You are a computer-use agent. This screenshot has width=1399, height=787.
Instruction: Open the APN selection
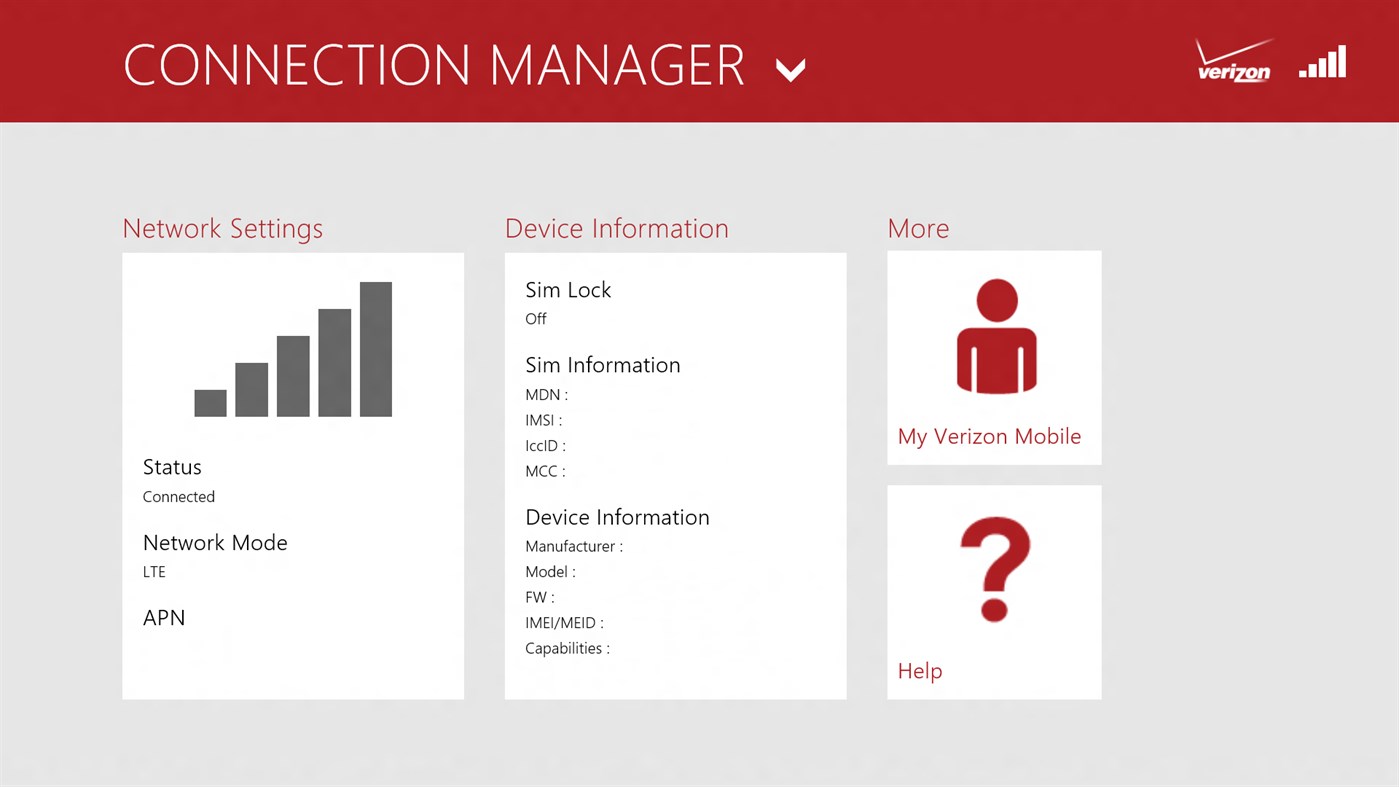[x=164, y=617]
